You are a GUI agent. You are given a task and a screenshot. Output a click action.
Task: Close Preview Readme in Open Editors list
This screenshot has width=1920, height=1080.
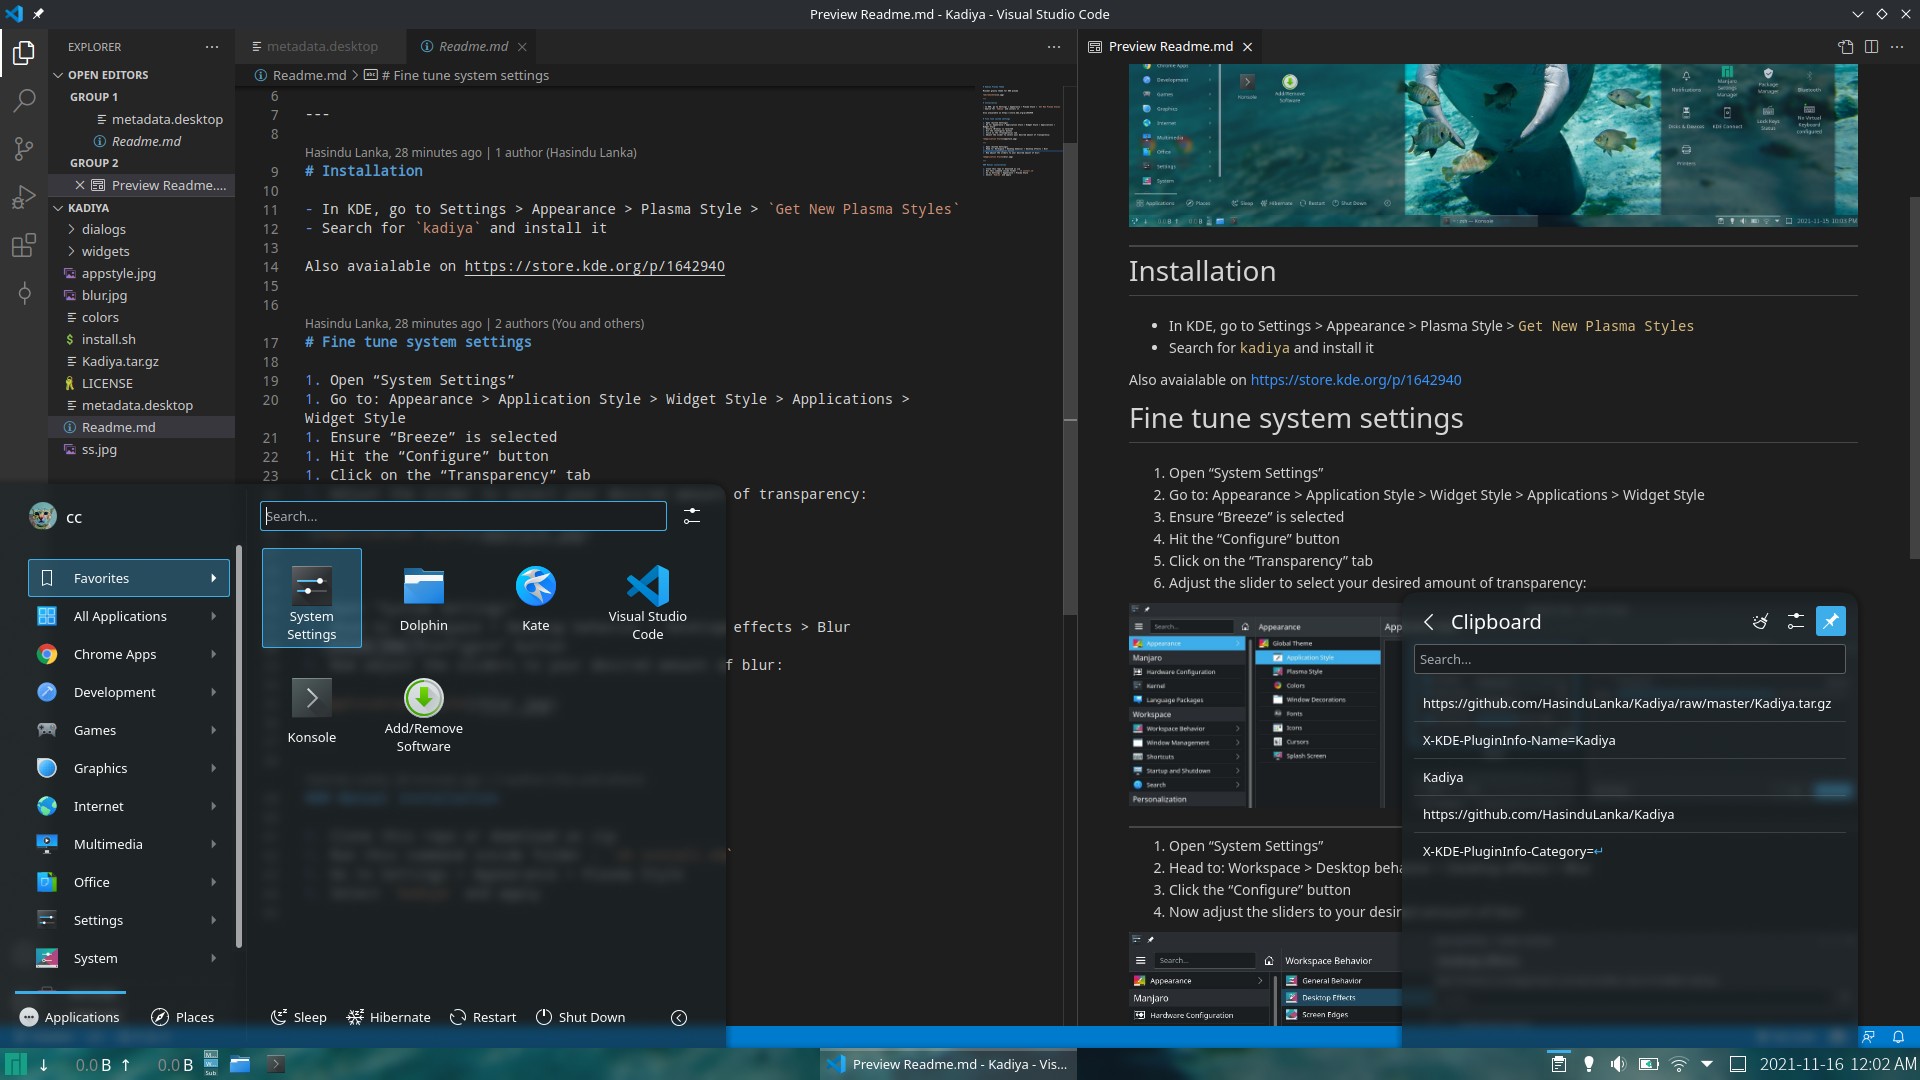pos(80,185)
